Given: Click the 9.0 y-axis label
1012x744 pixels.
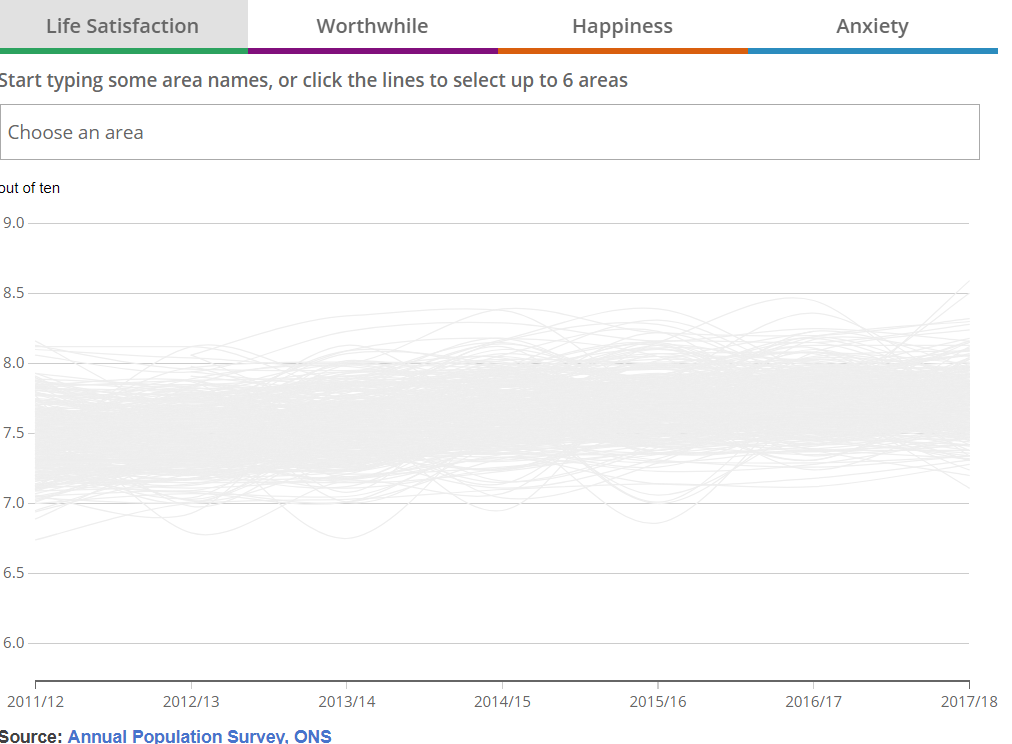Looking at the screenshot, I should [14, 223].
